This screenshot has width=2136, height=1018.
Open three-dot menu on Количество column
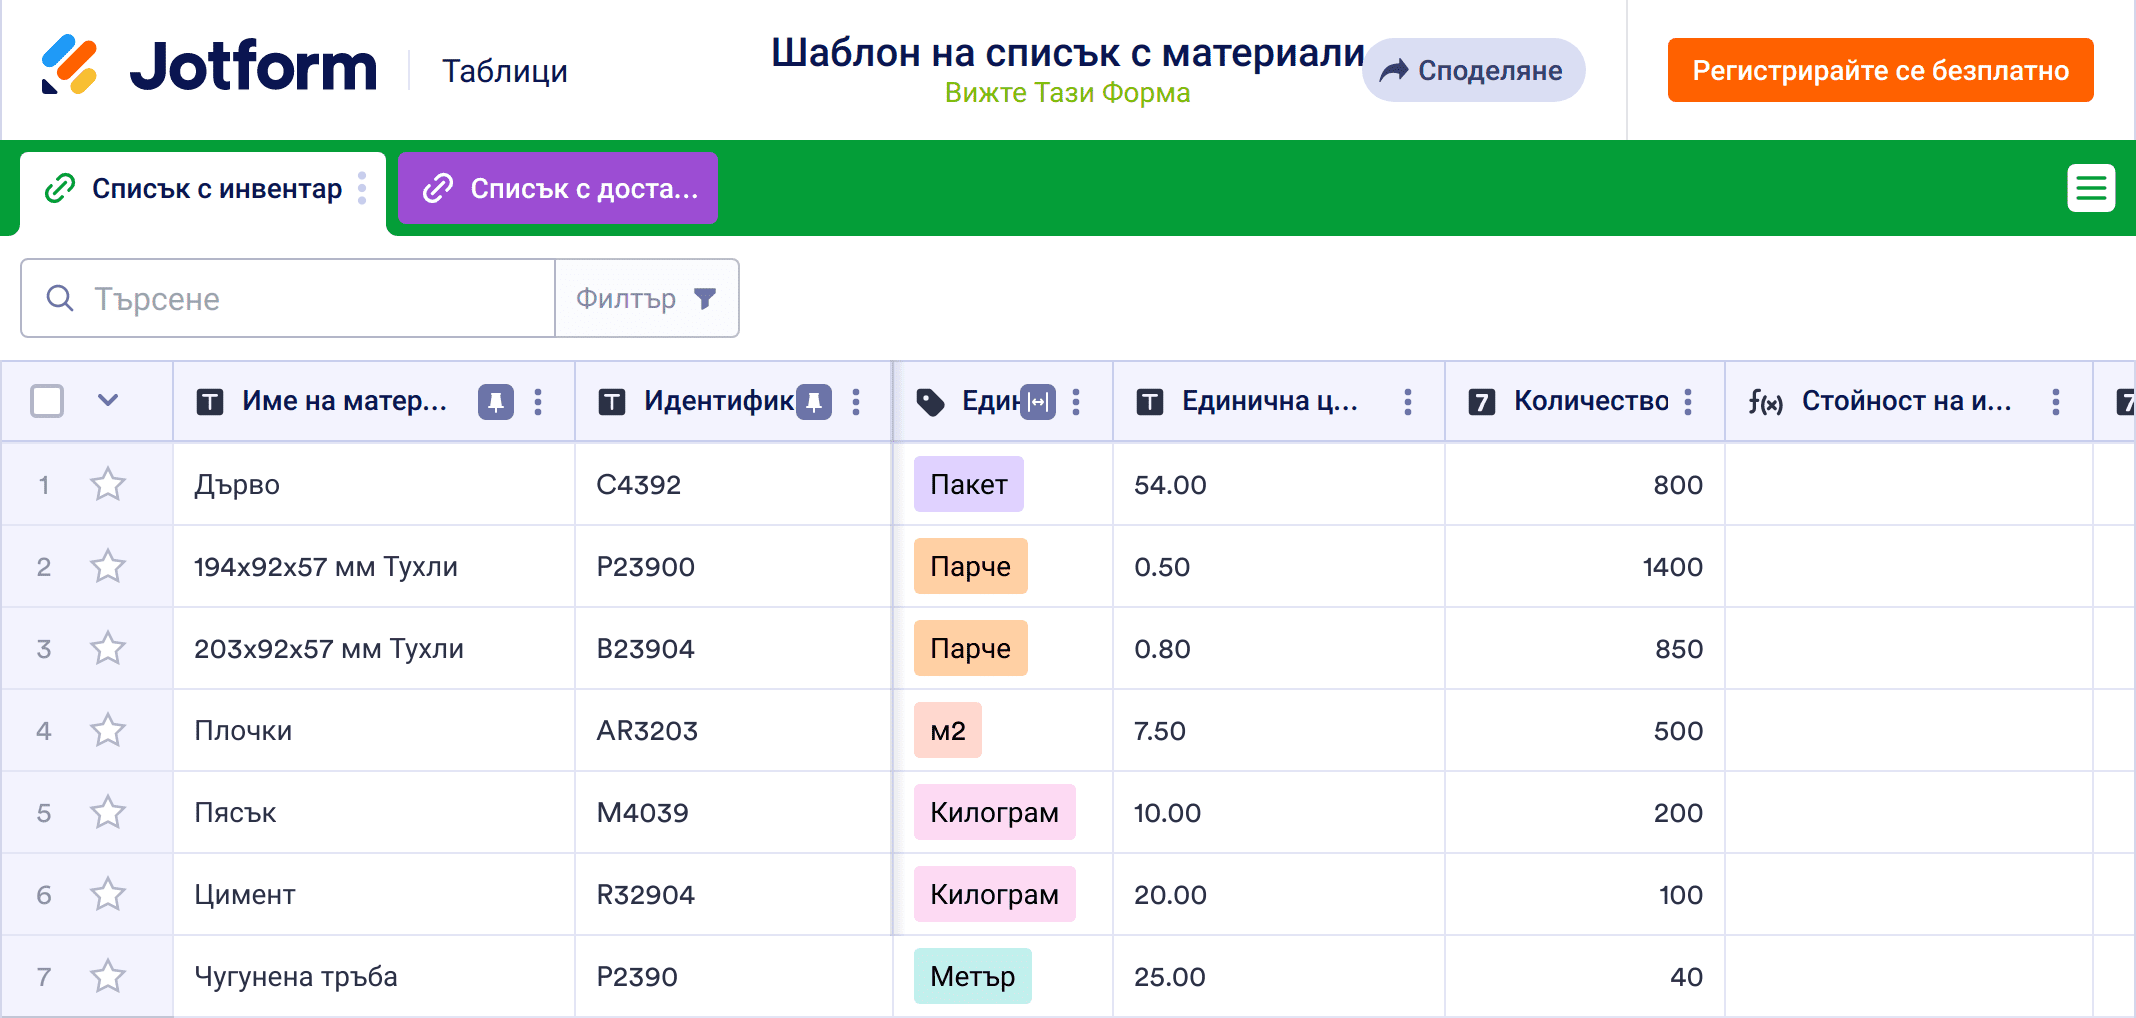pos(1688,402)
